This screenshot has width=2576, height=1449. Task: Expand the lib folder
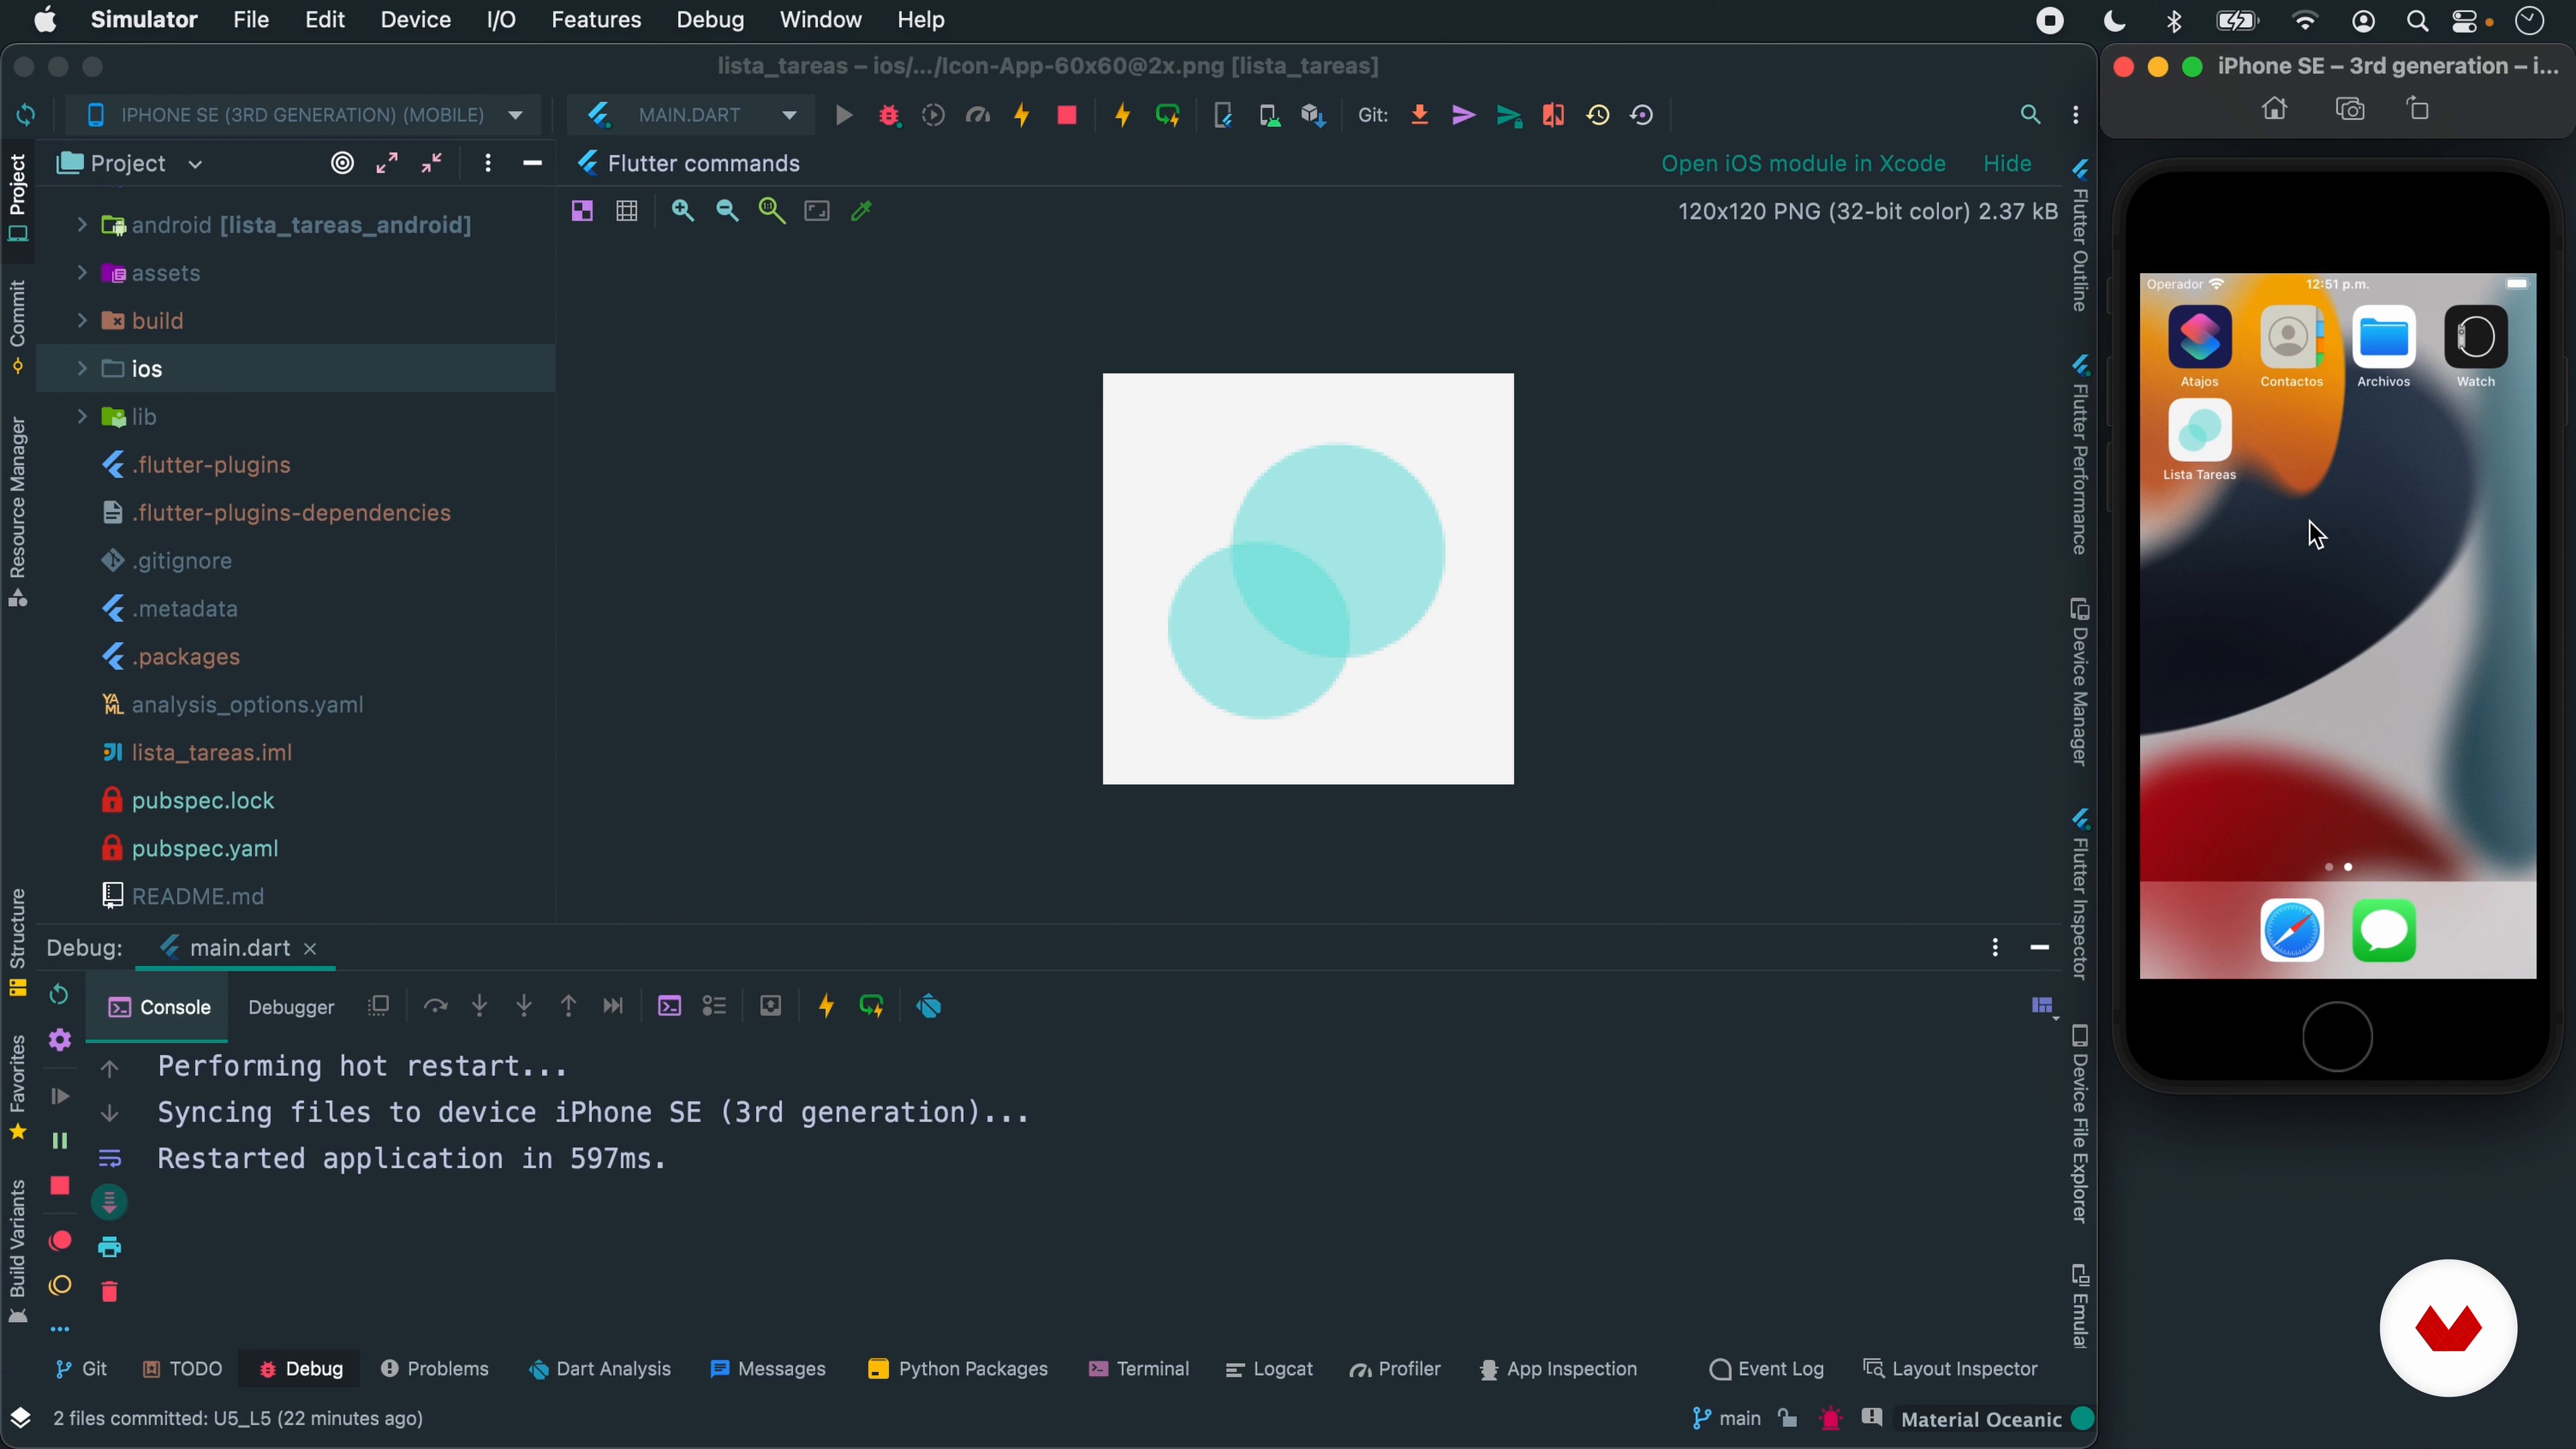tap(82, 416)
